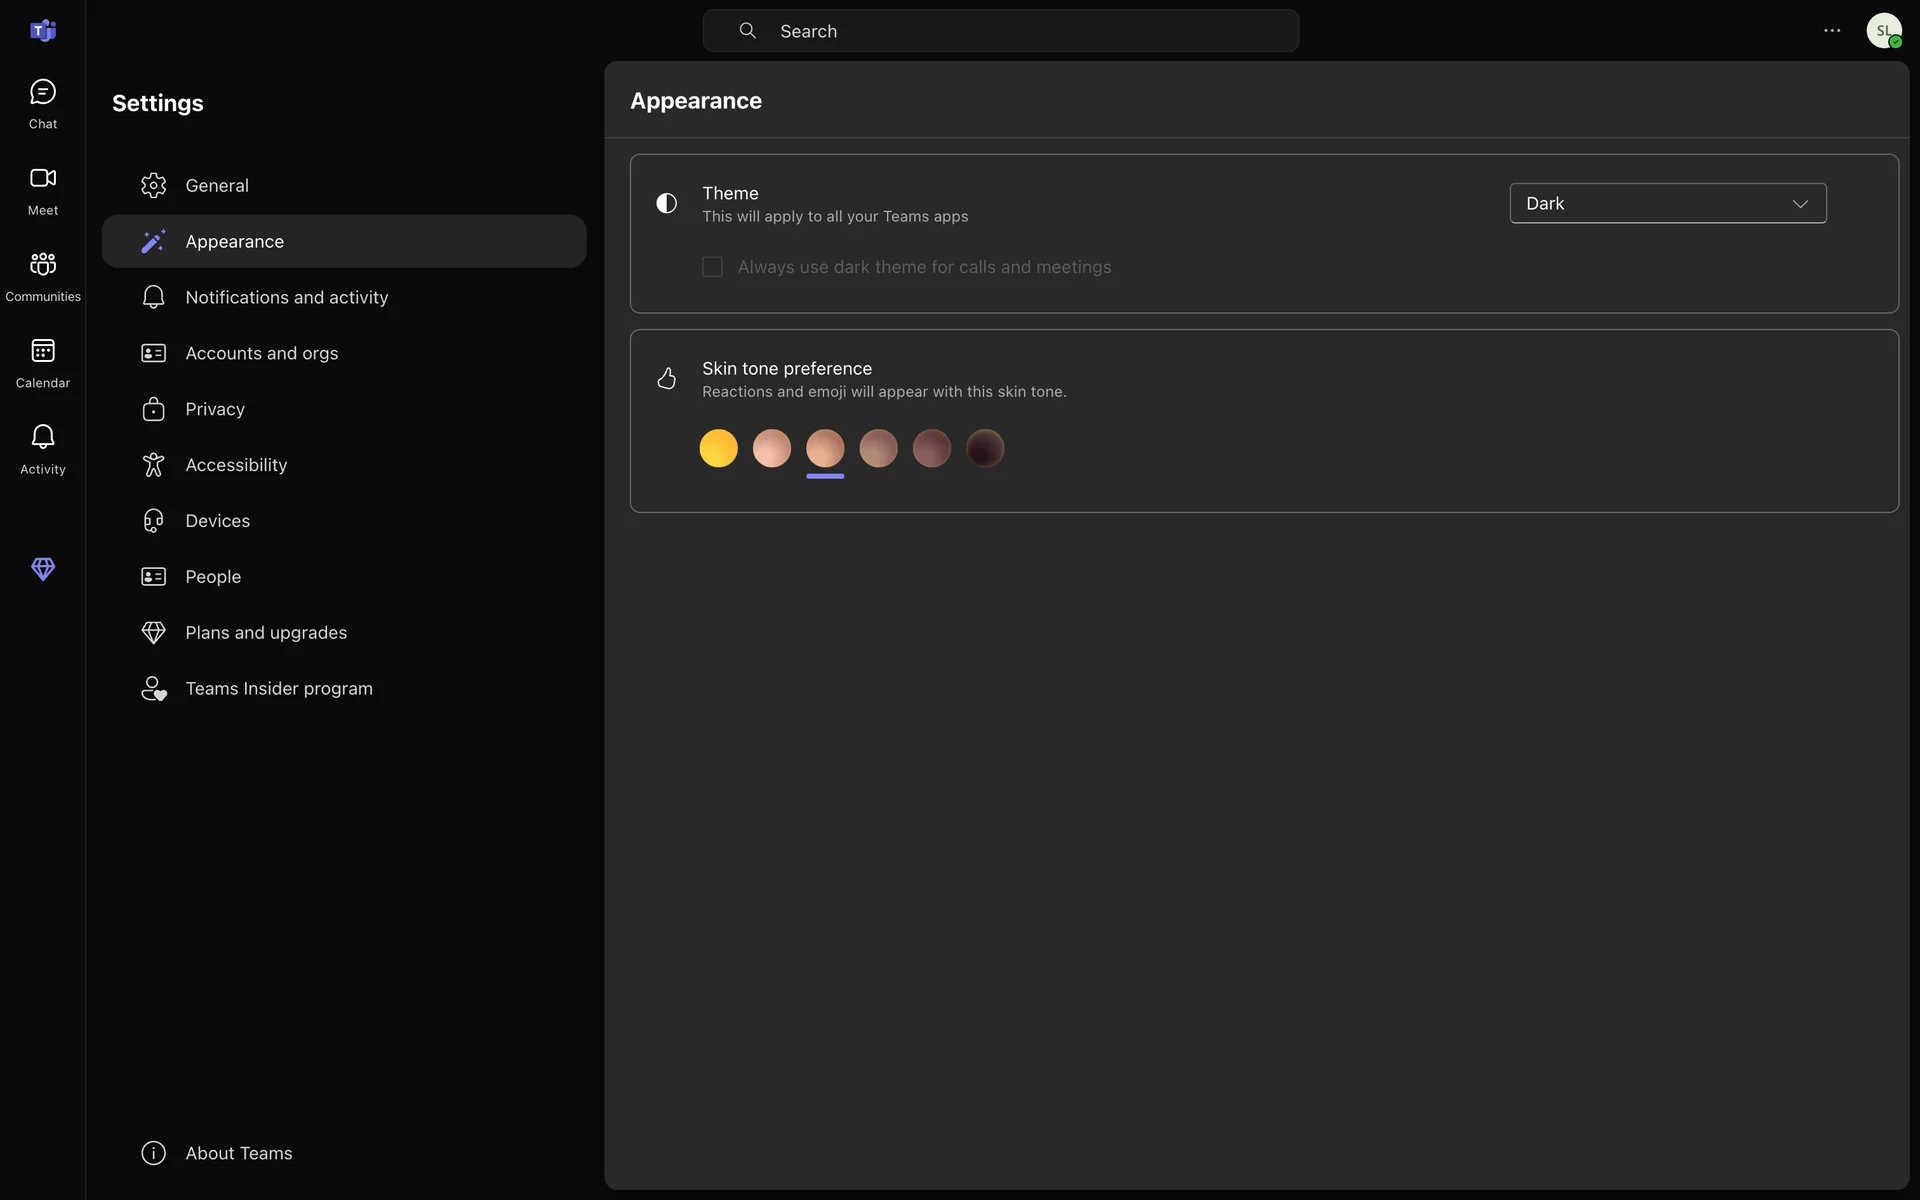
Task: Click the chevron arrow in Theme combo box
Action: [1800, 204]
